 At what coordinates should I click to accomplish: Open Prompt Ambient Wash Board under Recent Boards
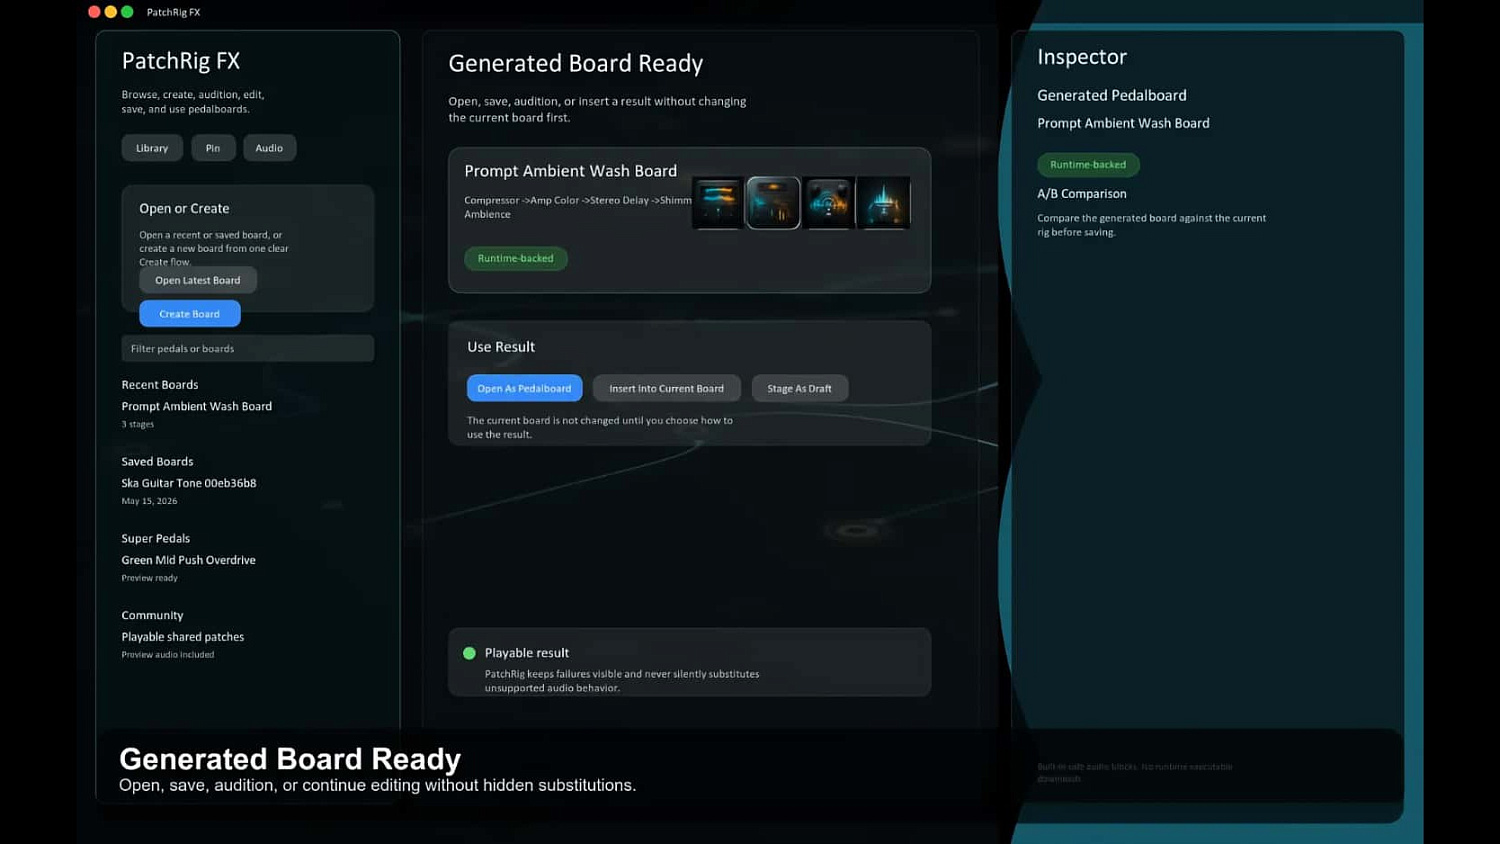tap(197, 406)
